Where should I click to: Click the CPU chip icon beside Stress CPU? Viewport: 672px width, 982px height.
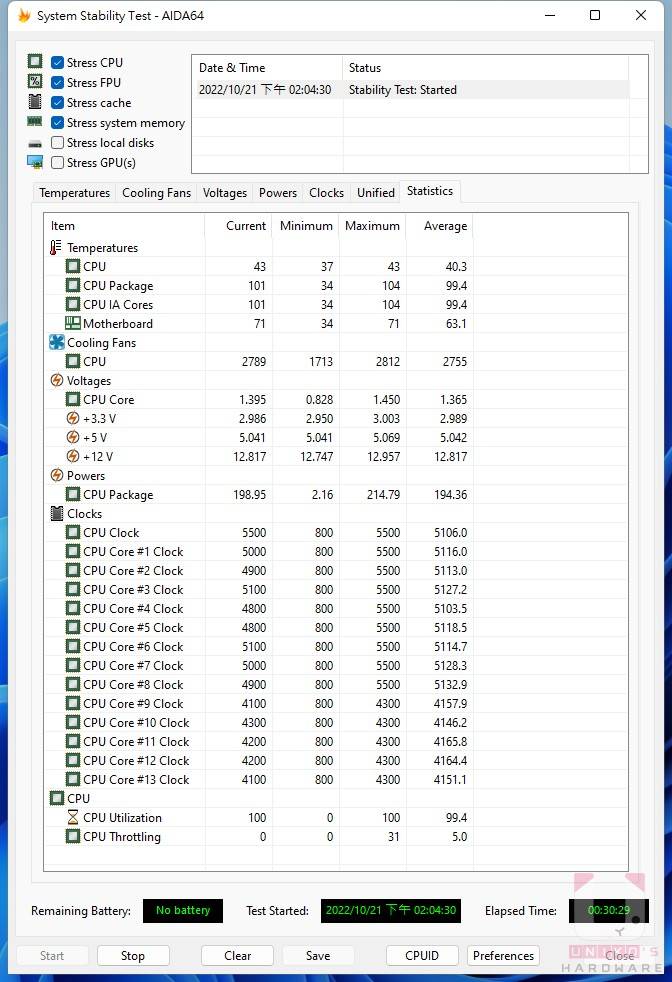pyautogui.click(x=35, y=61)
